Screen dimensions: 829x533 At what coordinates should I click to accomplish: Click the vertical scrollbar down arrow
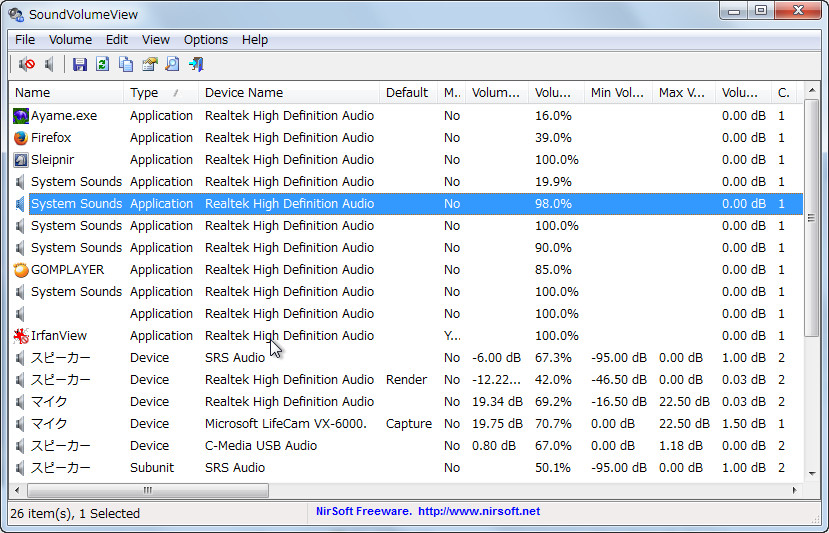pos(812,474)
